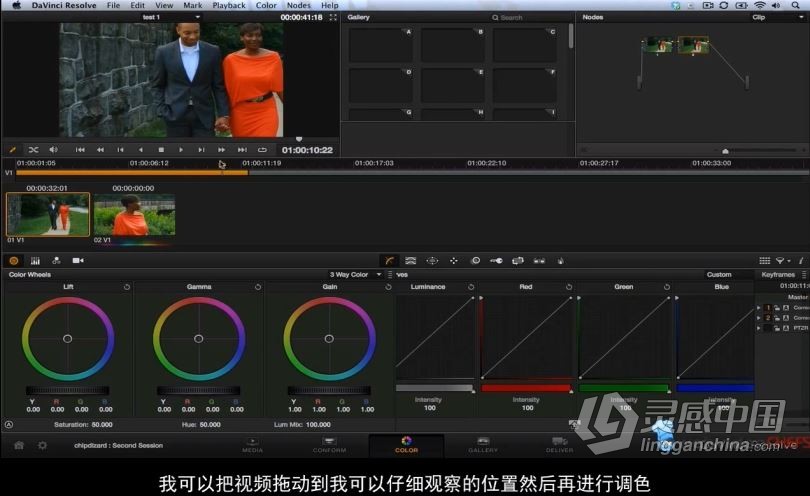This screenshot has height=496, width=810.
Task: Click the fast forward button
Action: tap(221, 150)
